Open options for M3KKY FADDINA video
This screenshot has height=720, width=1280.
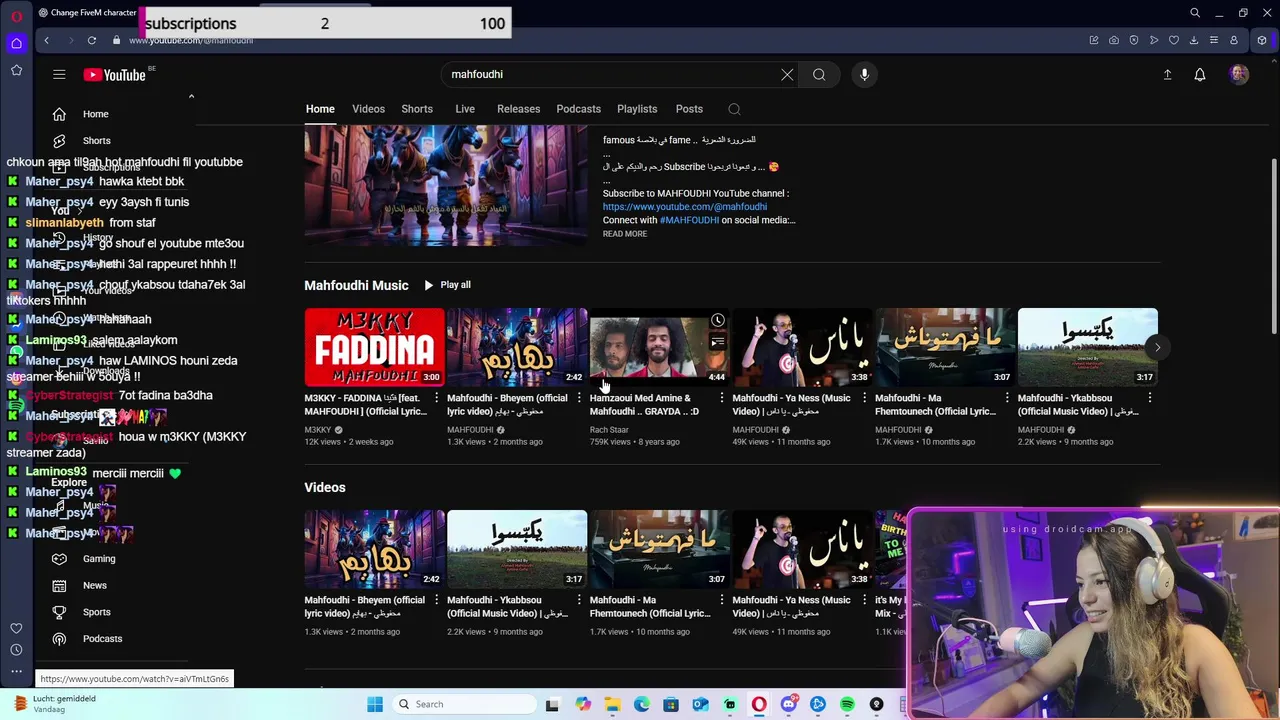[x=436, y=398]
